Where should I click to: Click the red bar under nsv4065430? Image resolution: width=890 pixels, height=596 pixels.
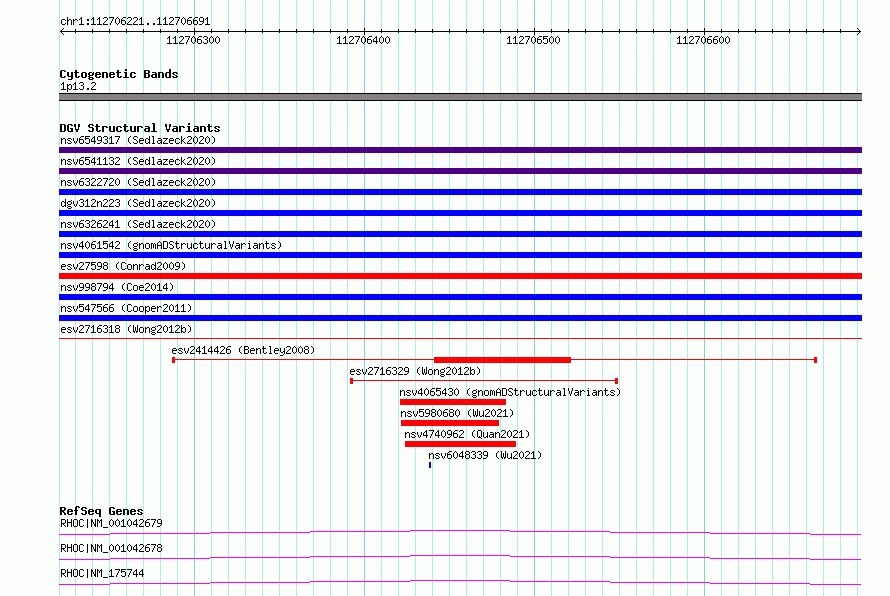453,402
